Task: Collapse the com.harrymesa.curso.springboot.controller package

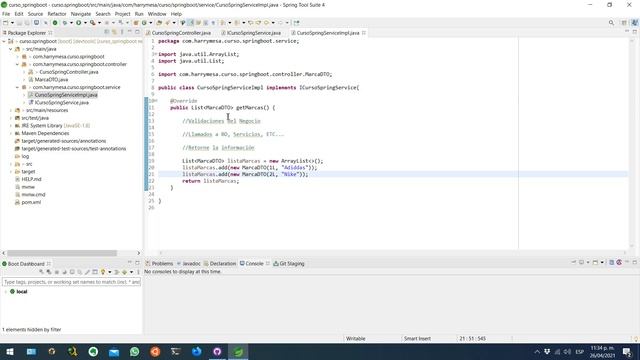Action: point(17,64)
